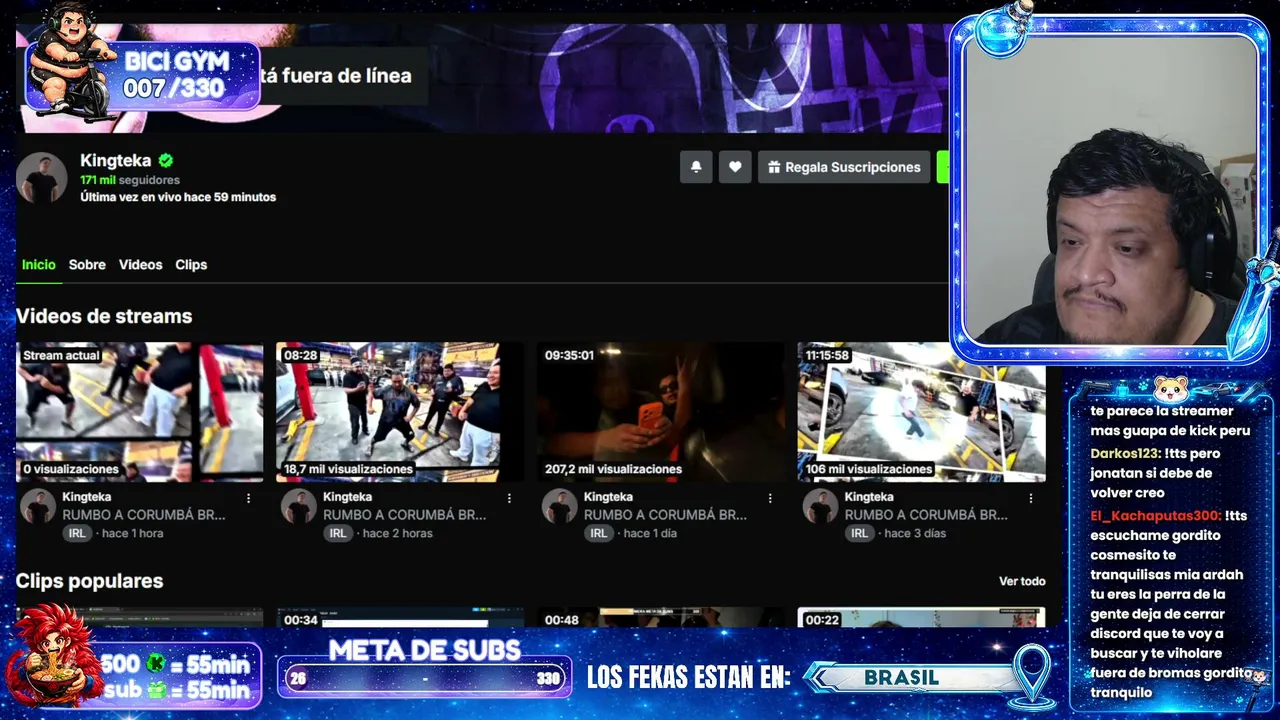Open video title posted hace 3 días

pyautogui.click(x=926, y=515)
